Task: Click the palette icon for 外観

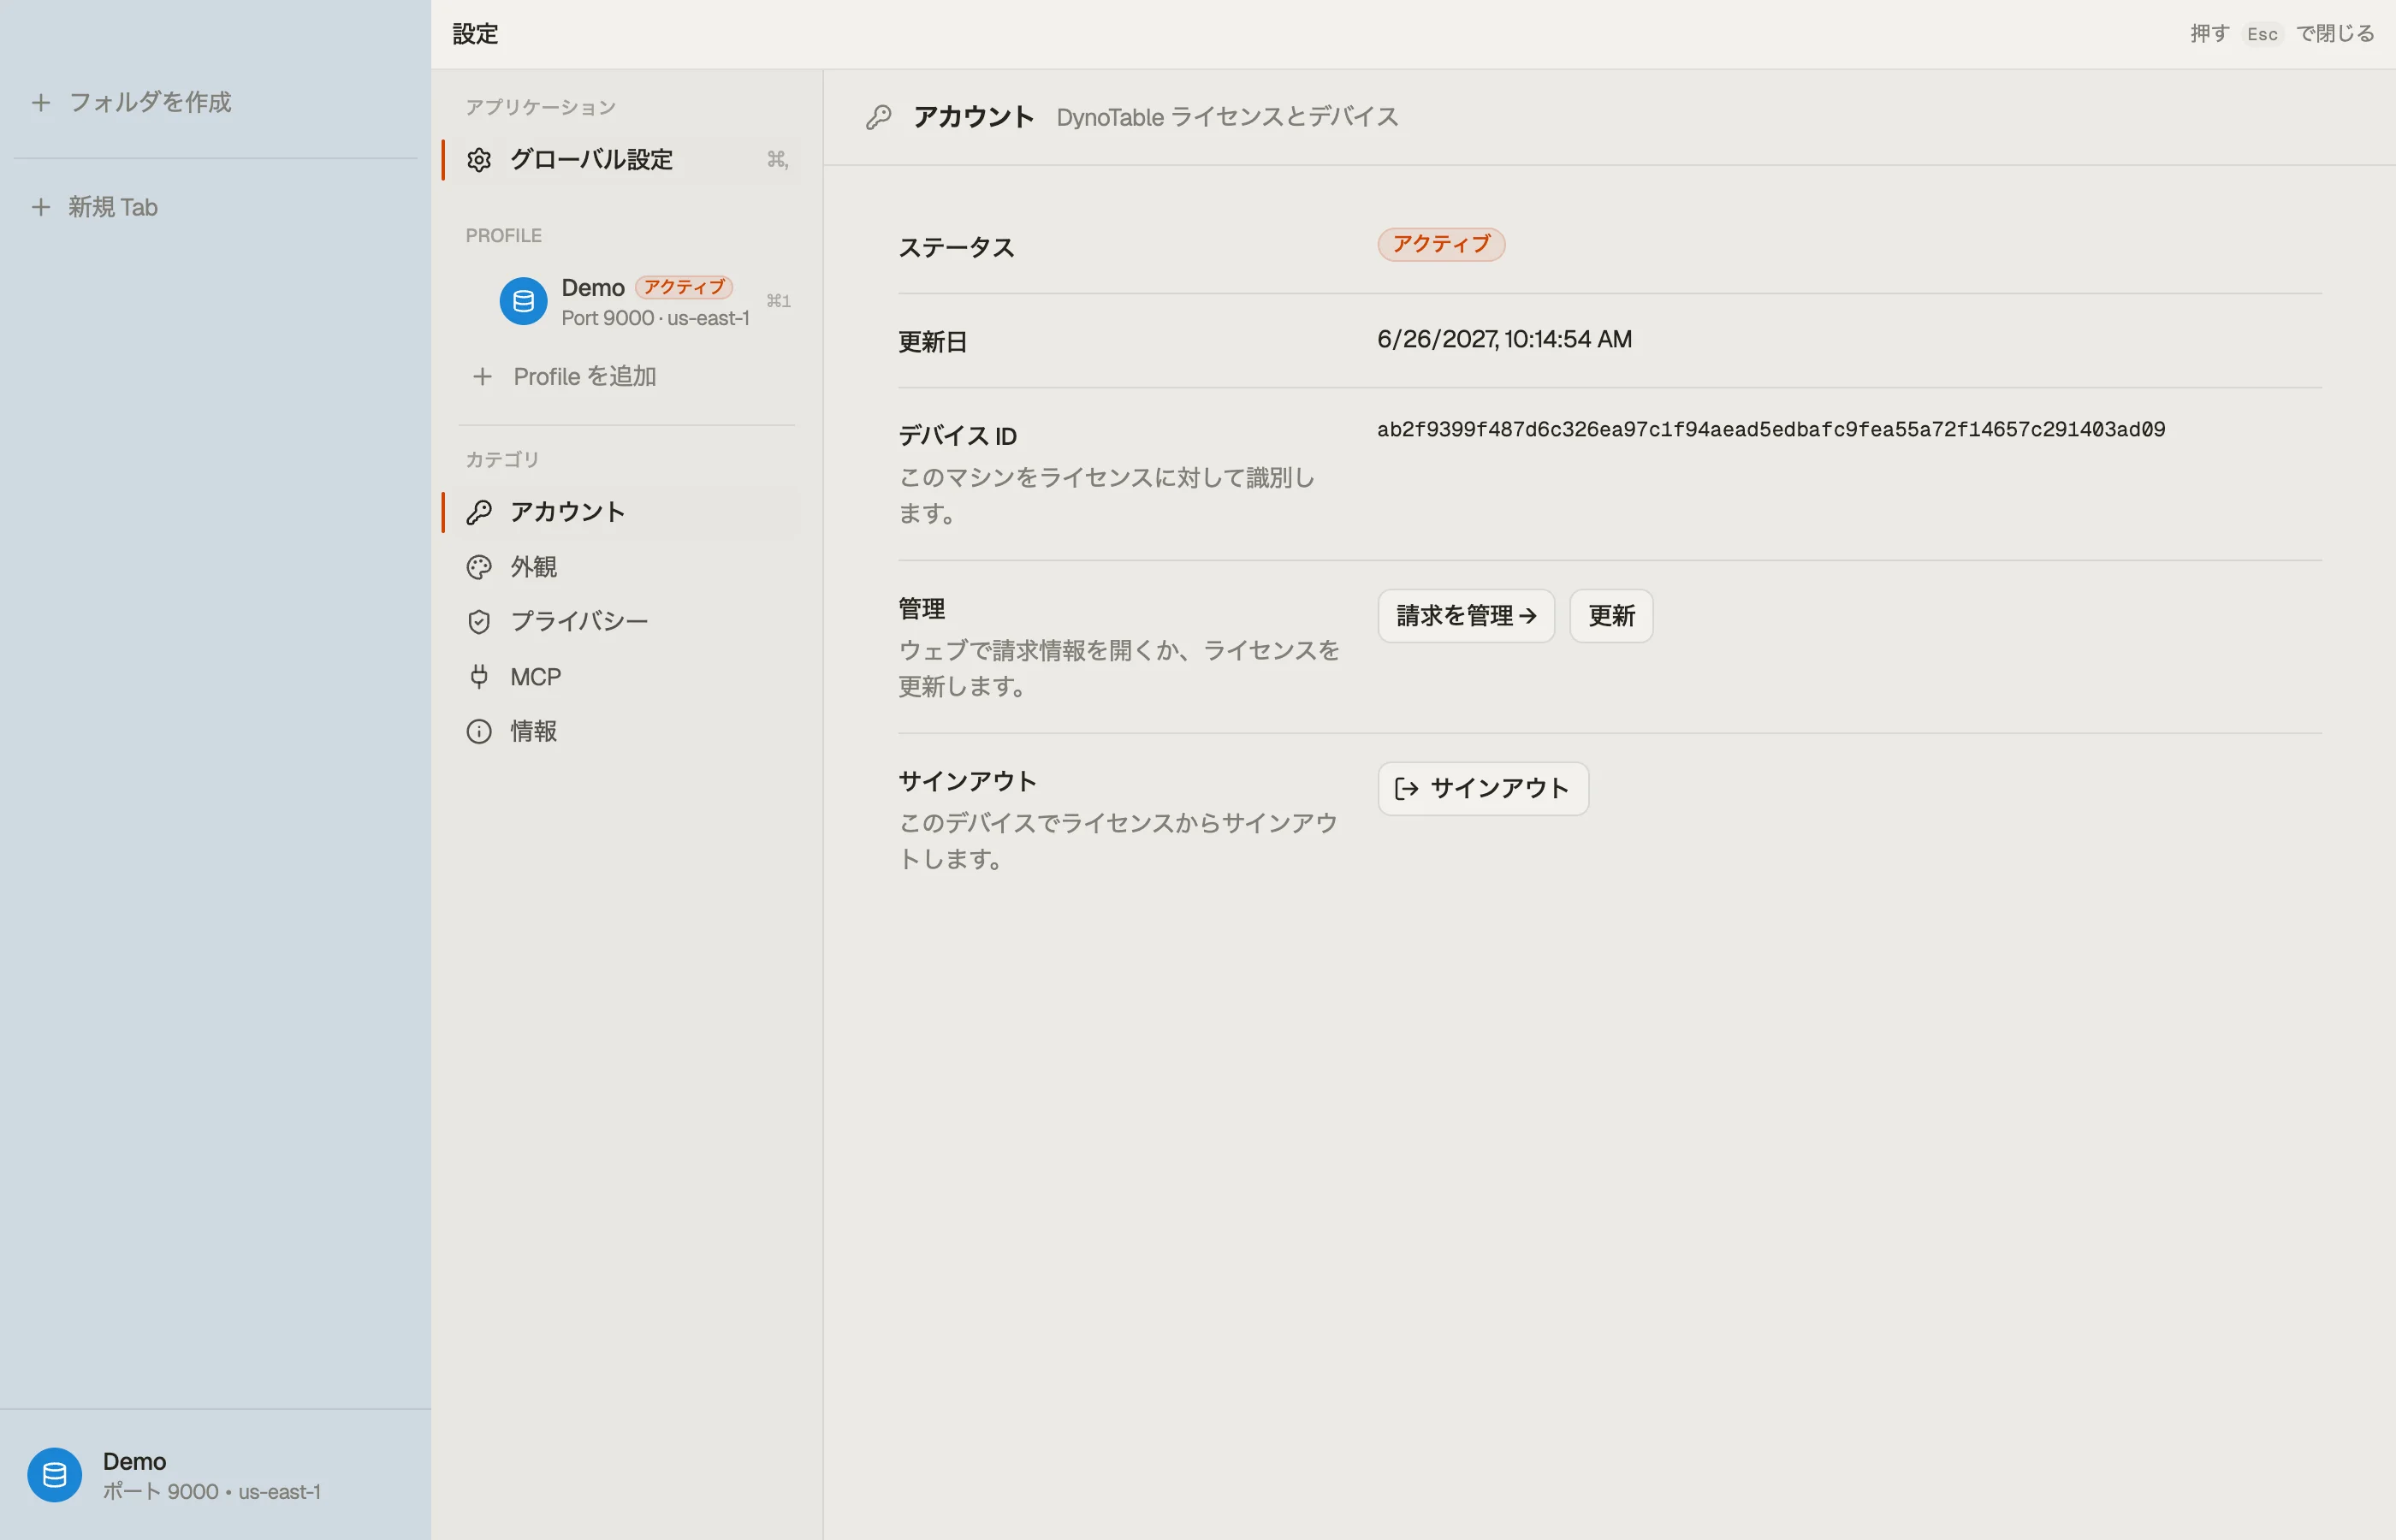Action: [x=479, y=567]
